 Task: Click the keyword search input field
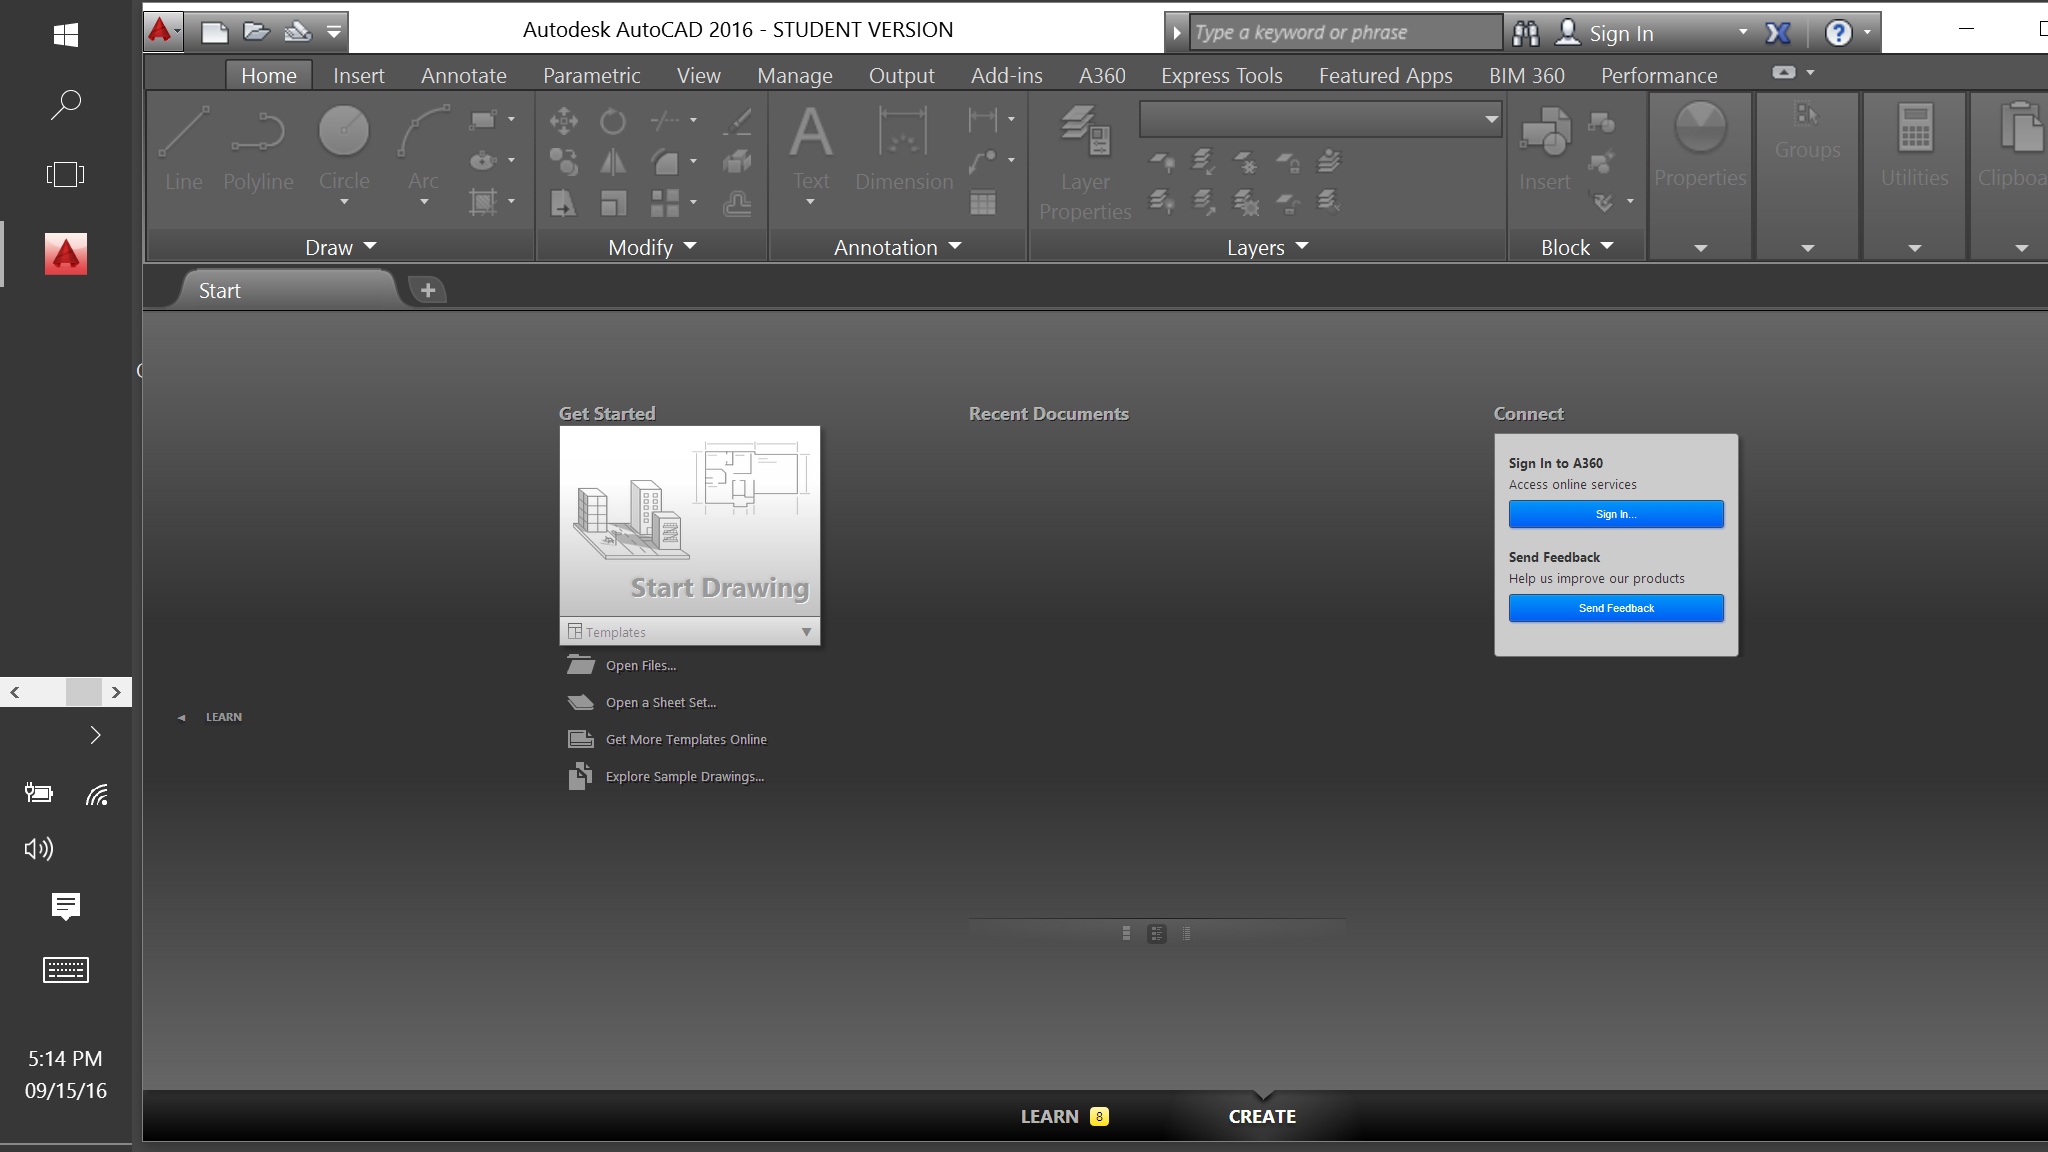pyautogui.click(x=1346, y=32)
